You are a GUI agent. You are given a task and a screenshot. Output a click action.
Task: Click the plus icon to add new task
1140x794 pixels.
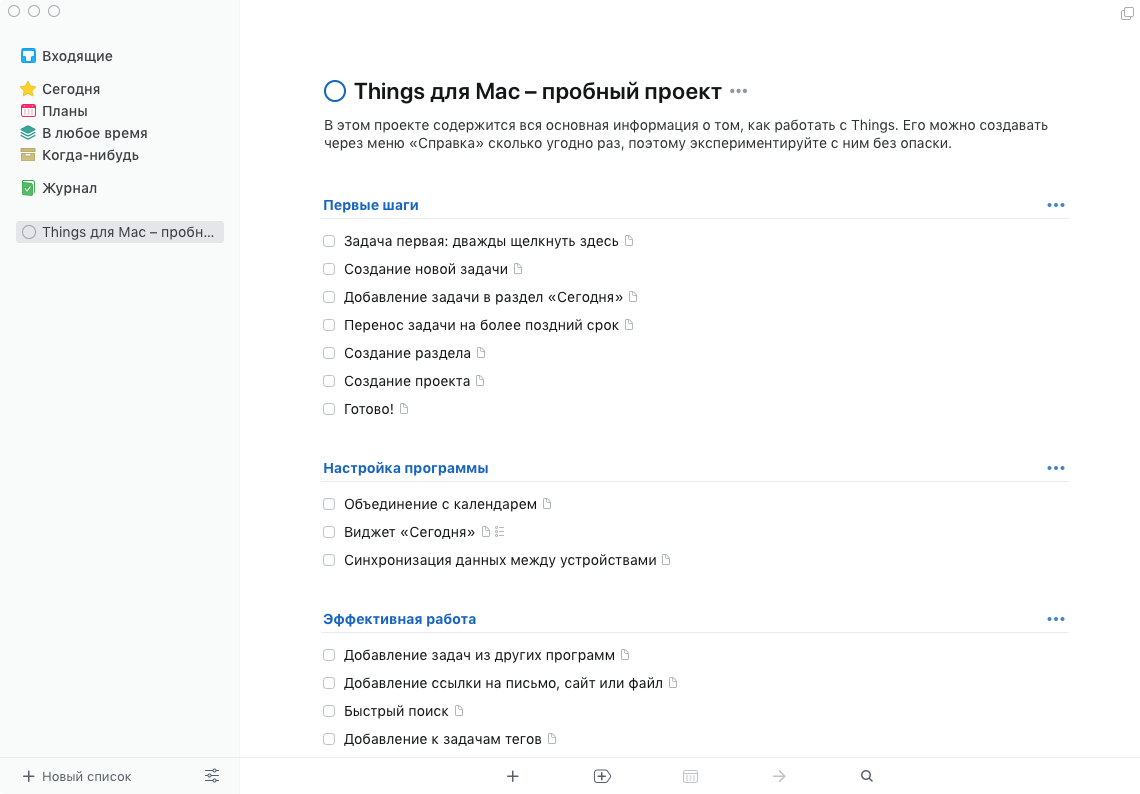point(513,776)
